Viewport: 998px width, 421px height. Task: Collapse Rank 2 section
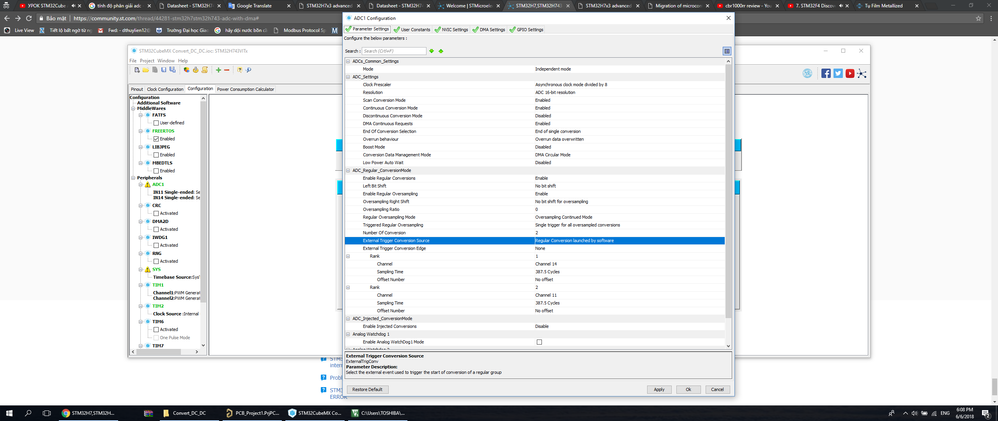pos(348,287)
